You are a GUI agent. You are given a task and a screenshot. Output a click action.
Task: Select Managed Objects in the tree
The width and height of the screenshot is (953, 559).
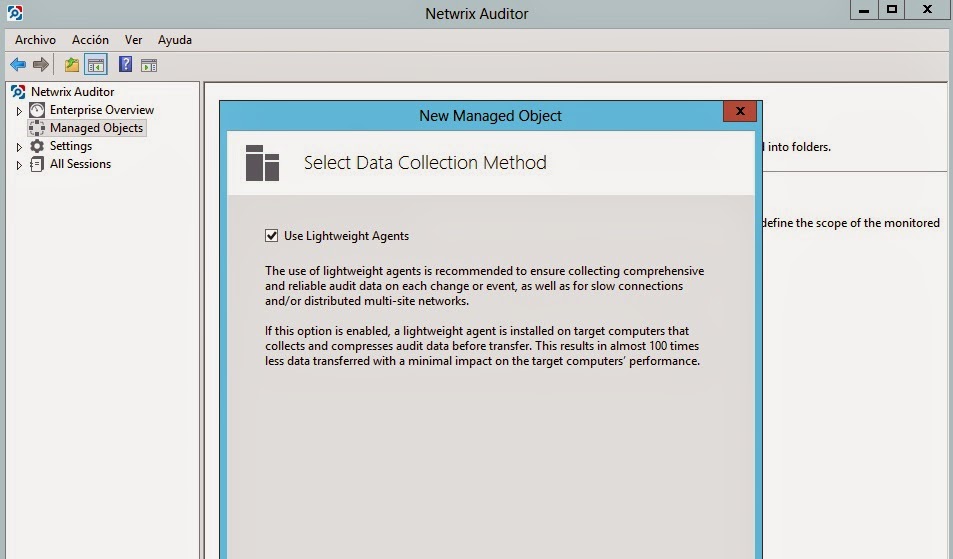(x=96, y=128)
